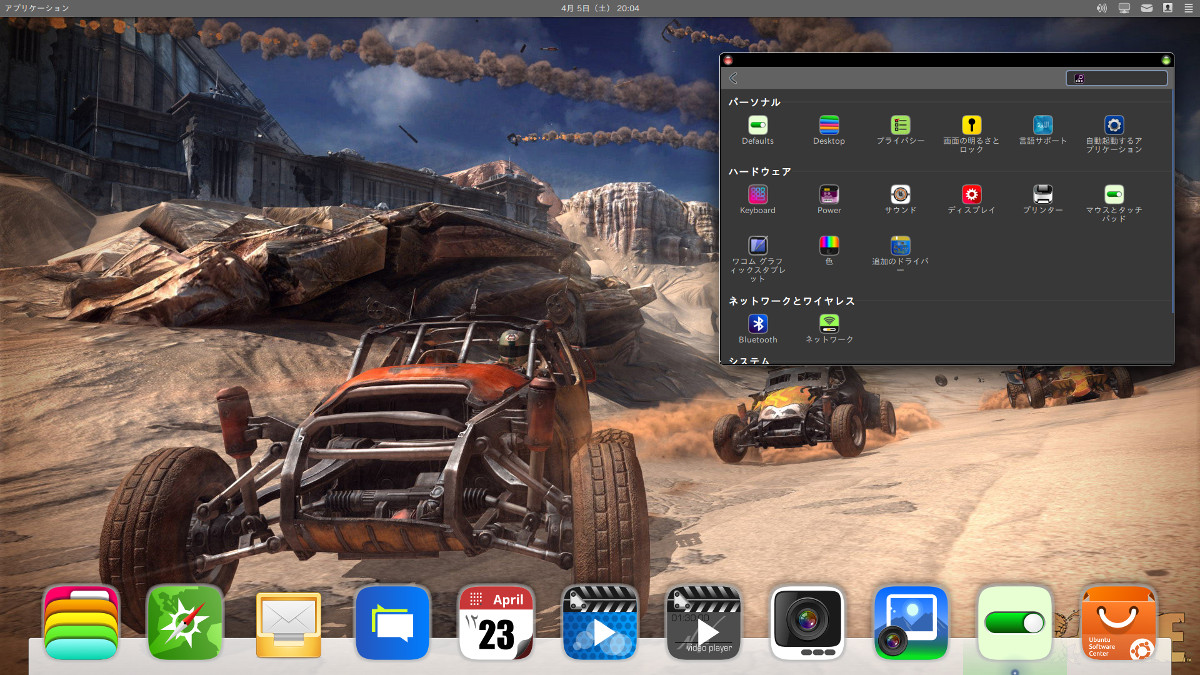Launch the blue chat messaging app
The image size is (1200, 675).
point(393,622)
